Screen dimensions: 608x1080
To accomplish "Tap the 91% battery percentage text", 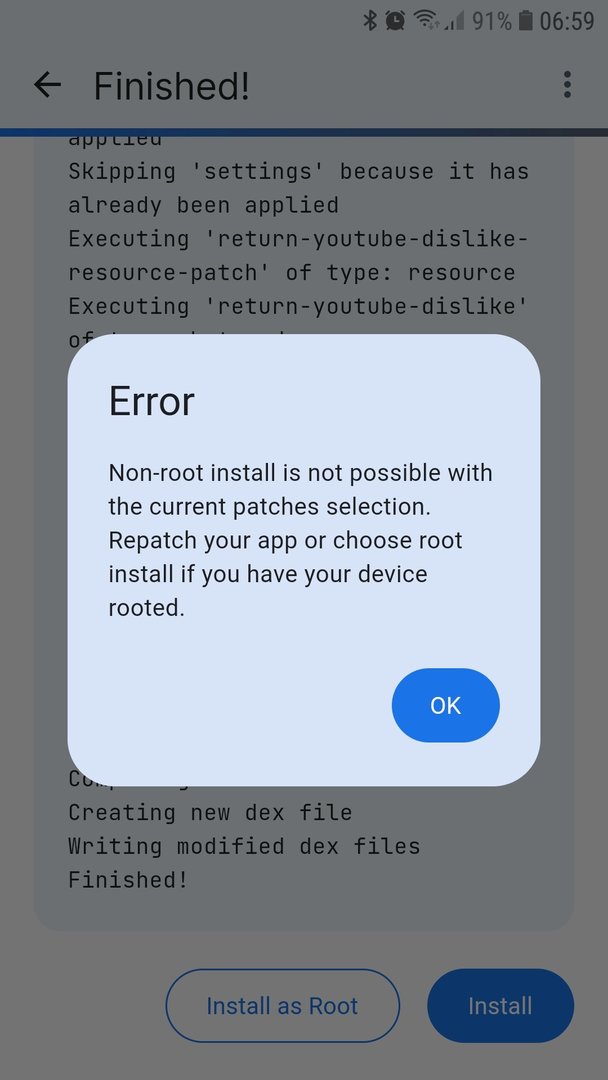I will [492, 21].
